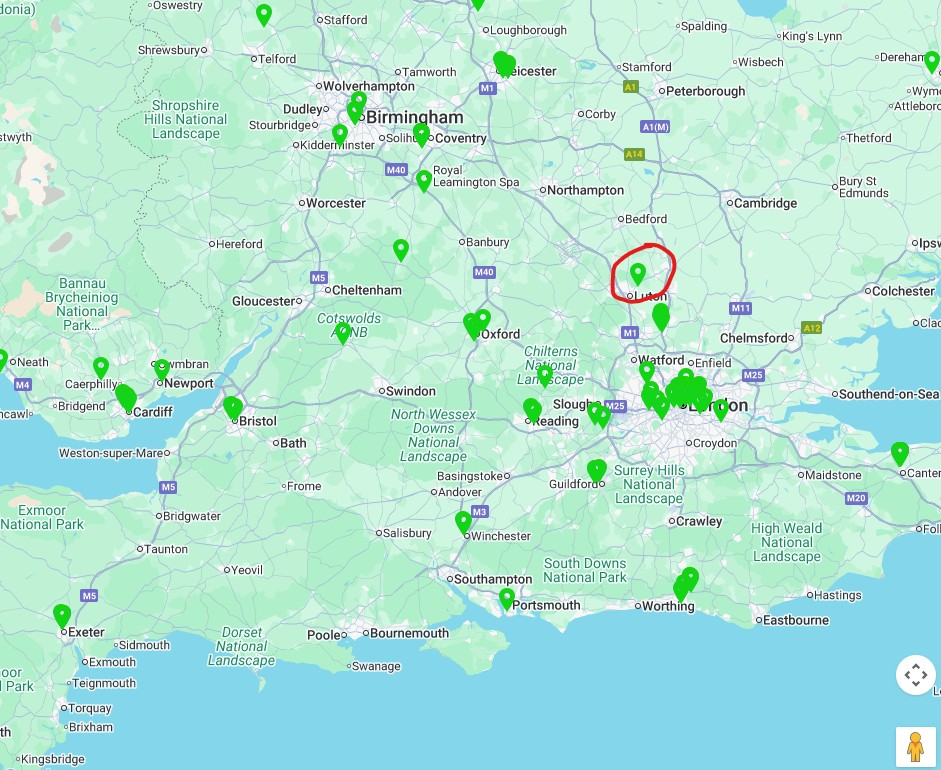Click the Pegman Street View icon
This screenshot has width=941, height=770.
tap(915, 747)
